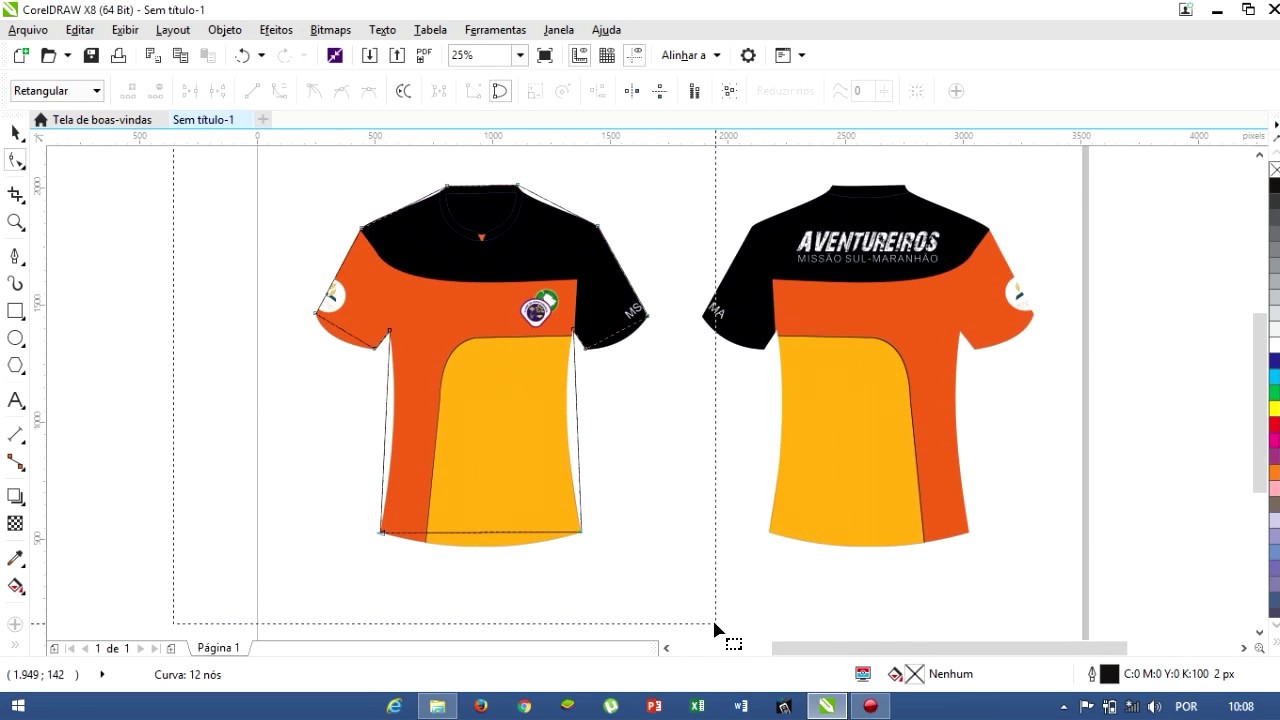Screen dimensions: 1280x720
Task: Select the Parallel Dimension tool
Action: click(15, 435)
